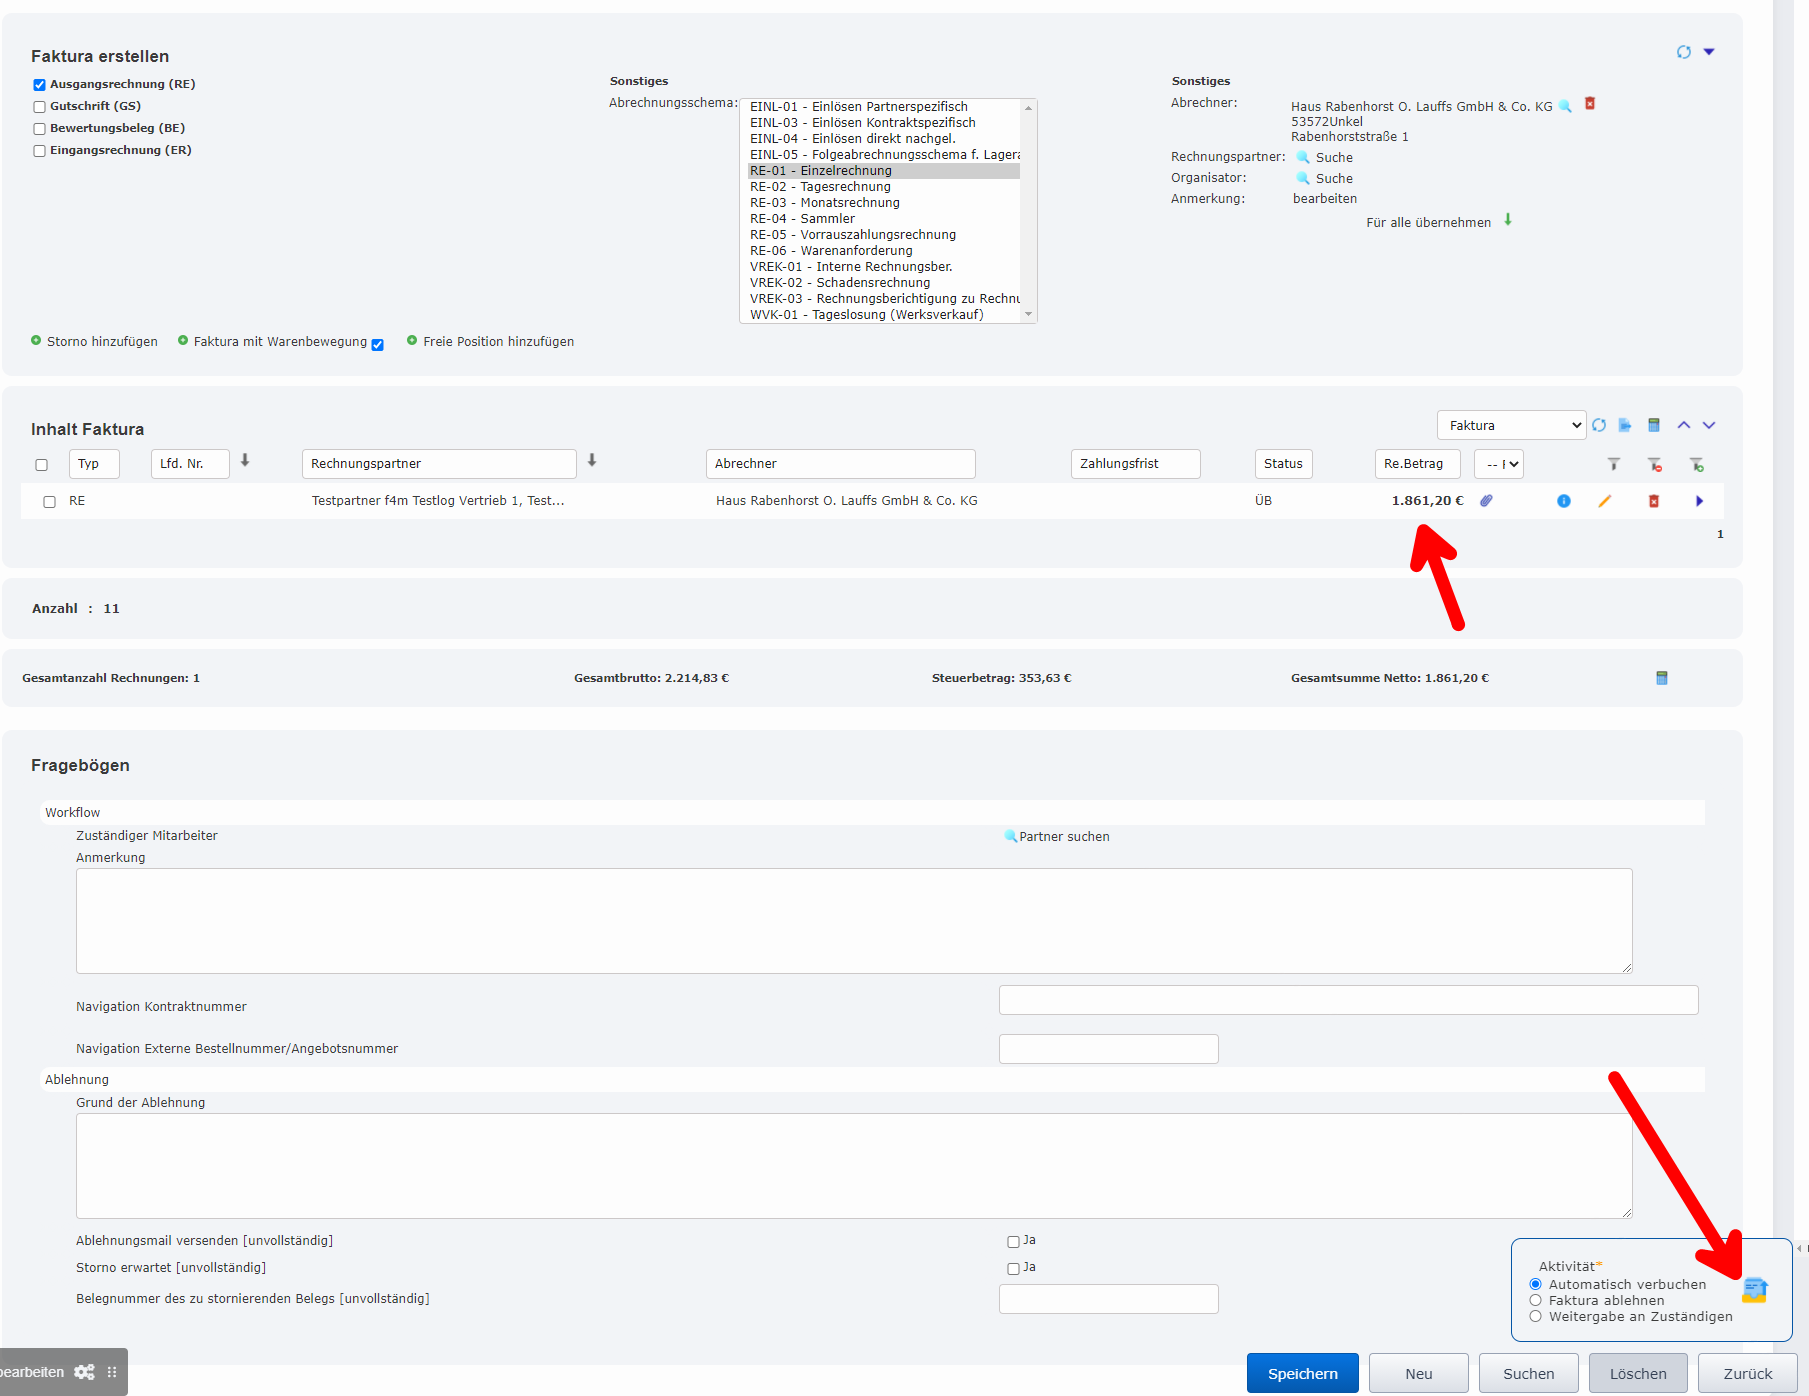Click the Storno hinzufügen link
1809x1396 pixels.
pos(101,341)
